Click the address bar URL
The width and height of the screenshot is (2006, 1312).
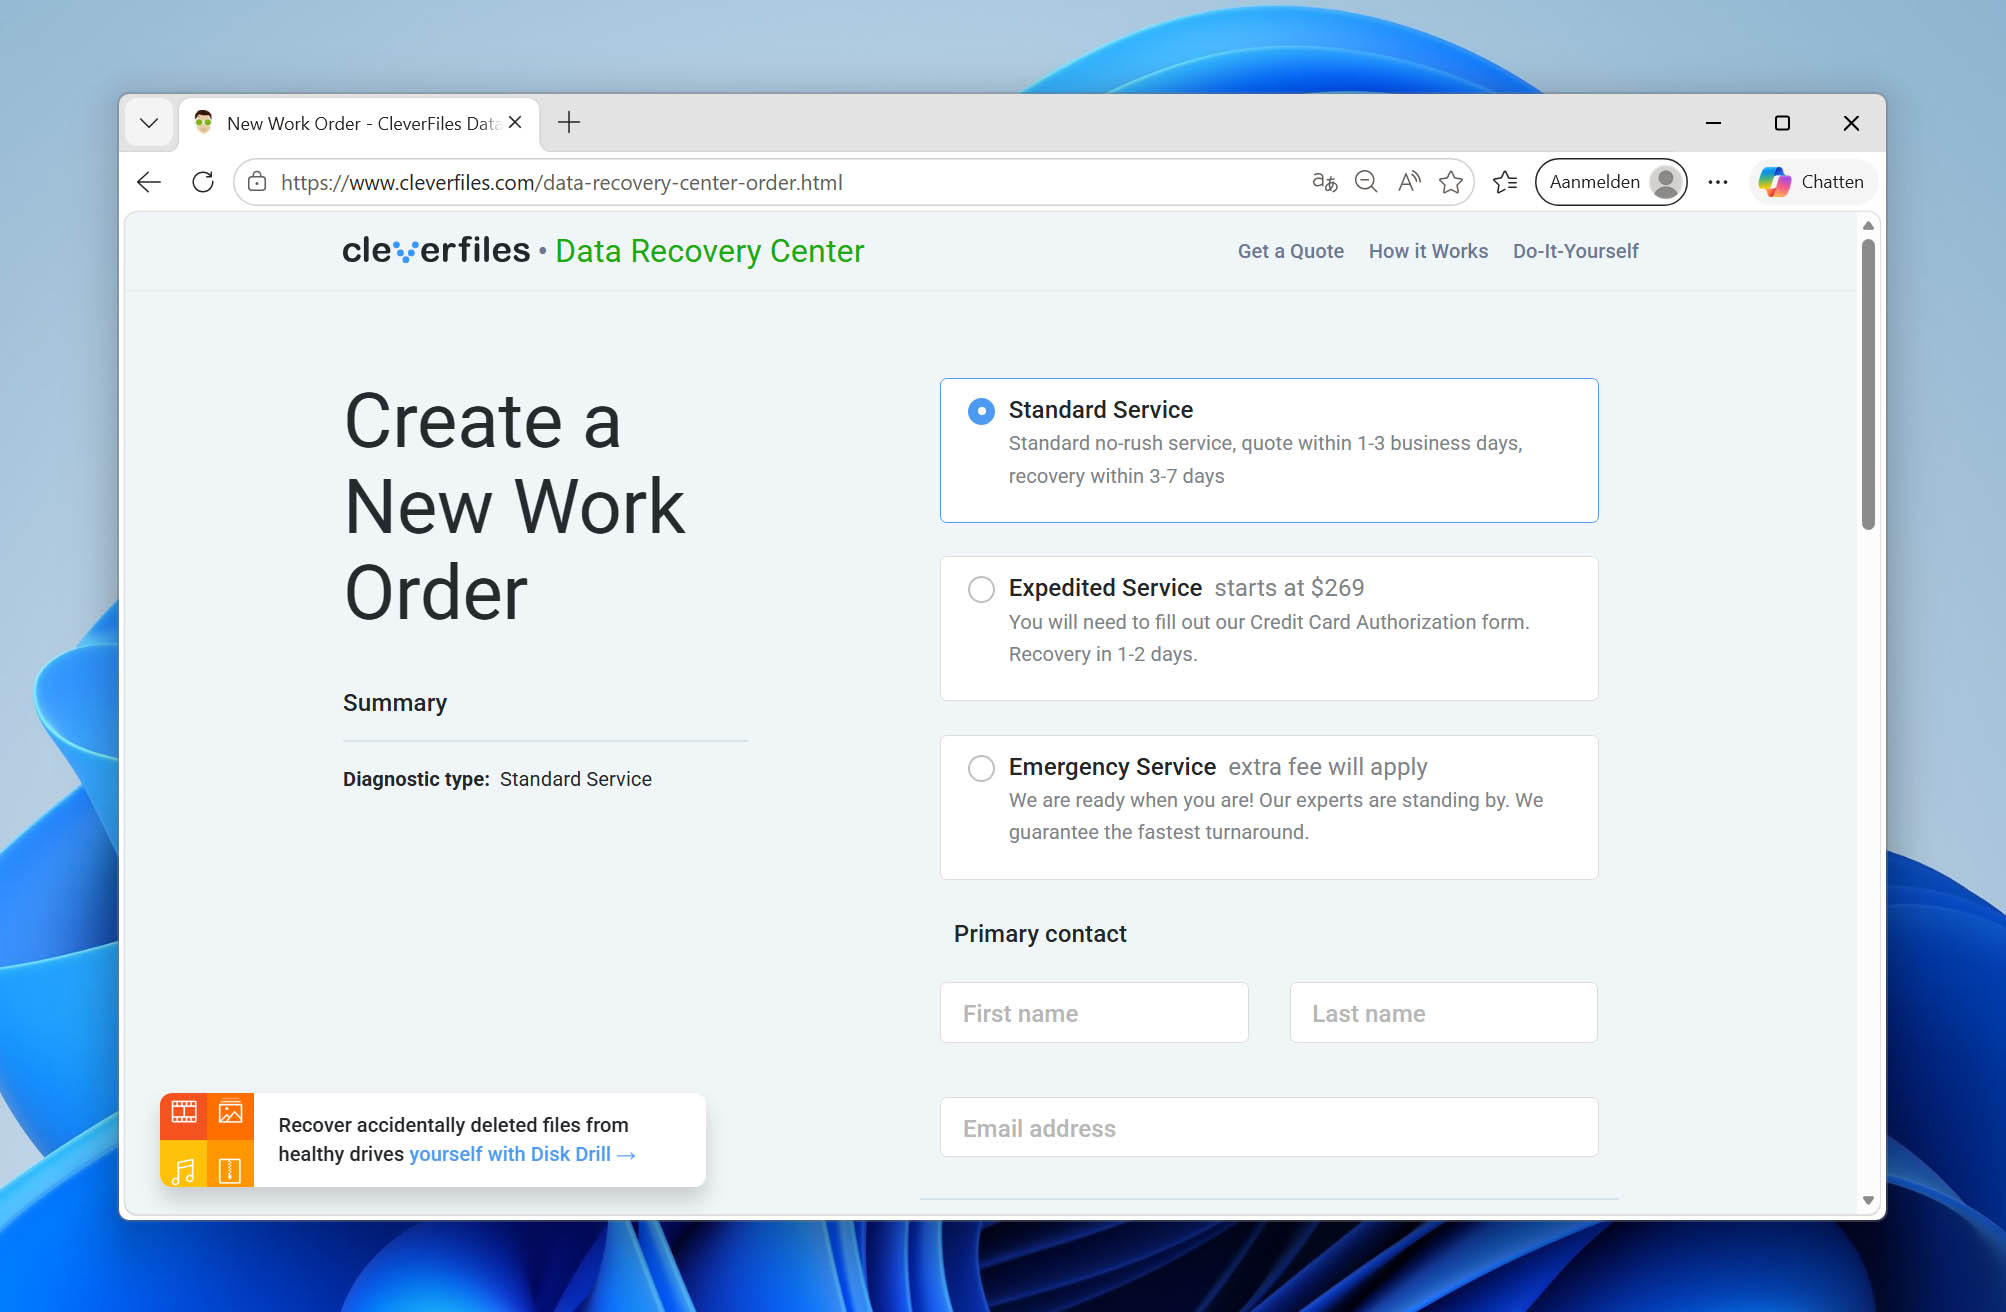561,182
